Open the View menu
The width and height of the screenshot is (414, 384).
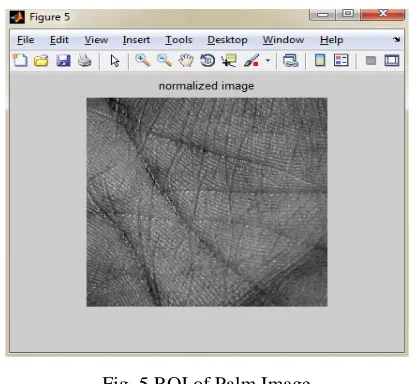point(96,40)
